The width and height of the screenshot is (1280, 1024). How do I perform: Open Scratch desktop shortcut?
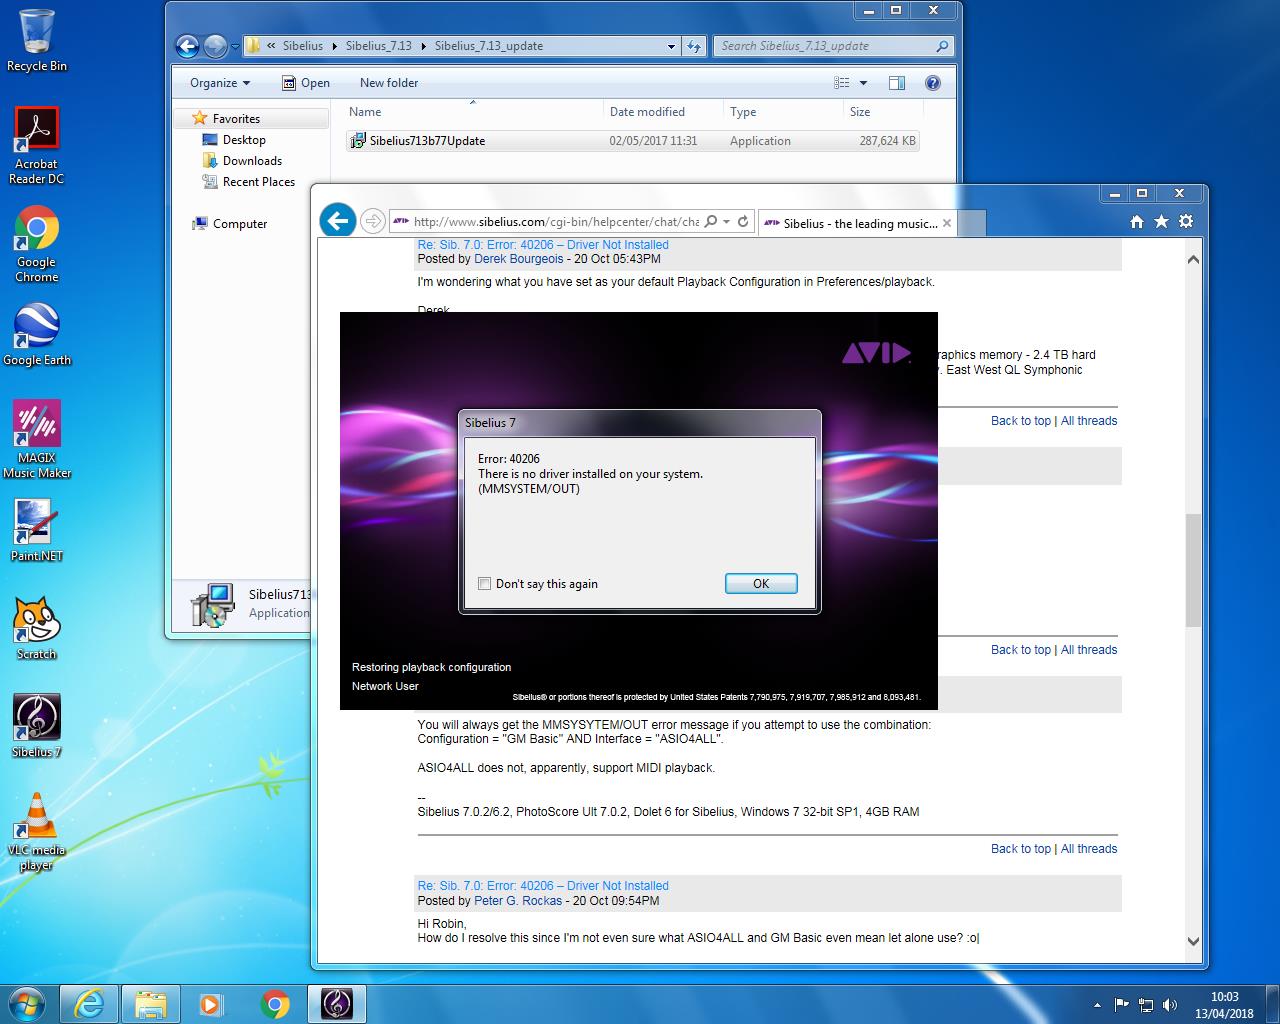tap(37, 629)
